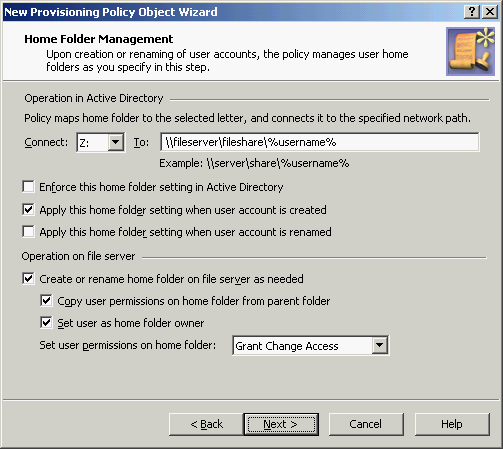The image size is (503, 449).
Task: Toggle Apply setting when user account is created
Action: point(28,210)
